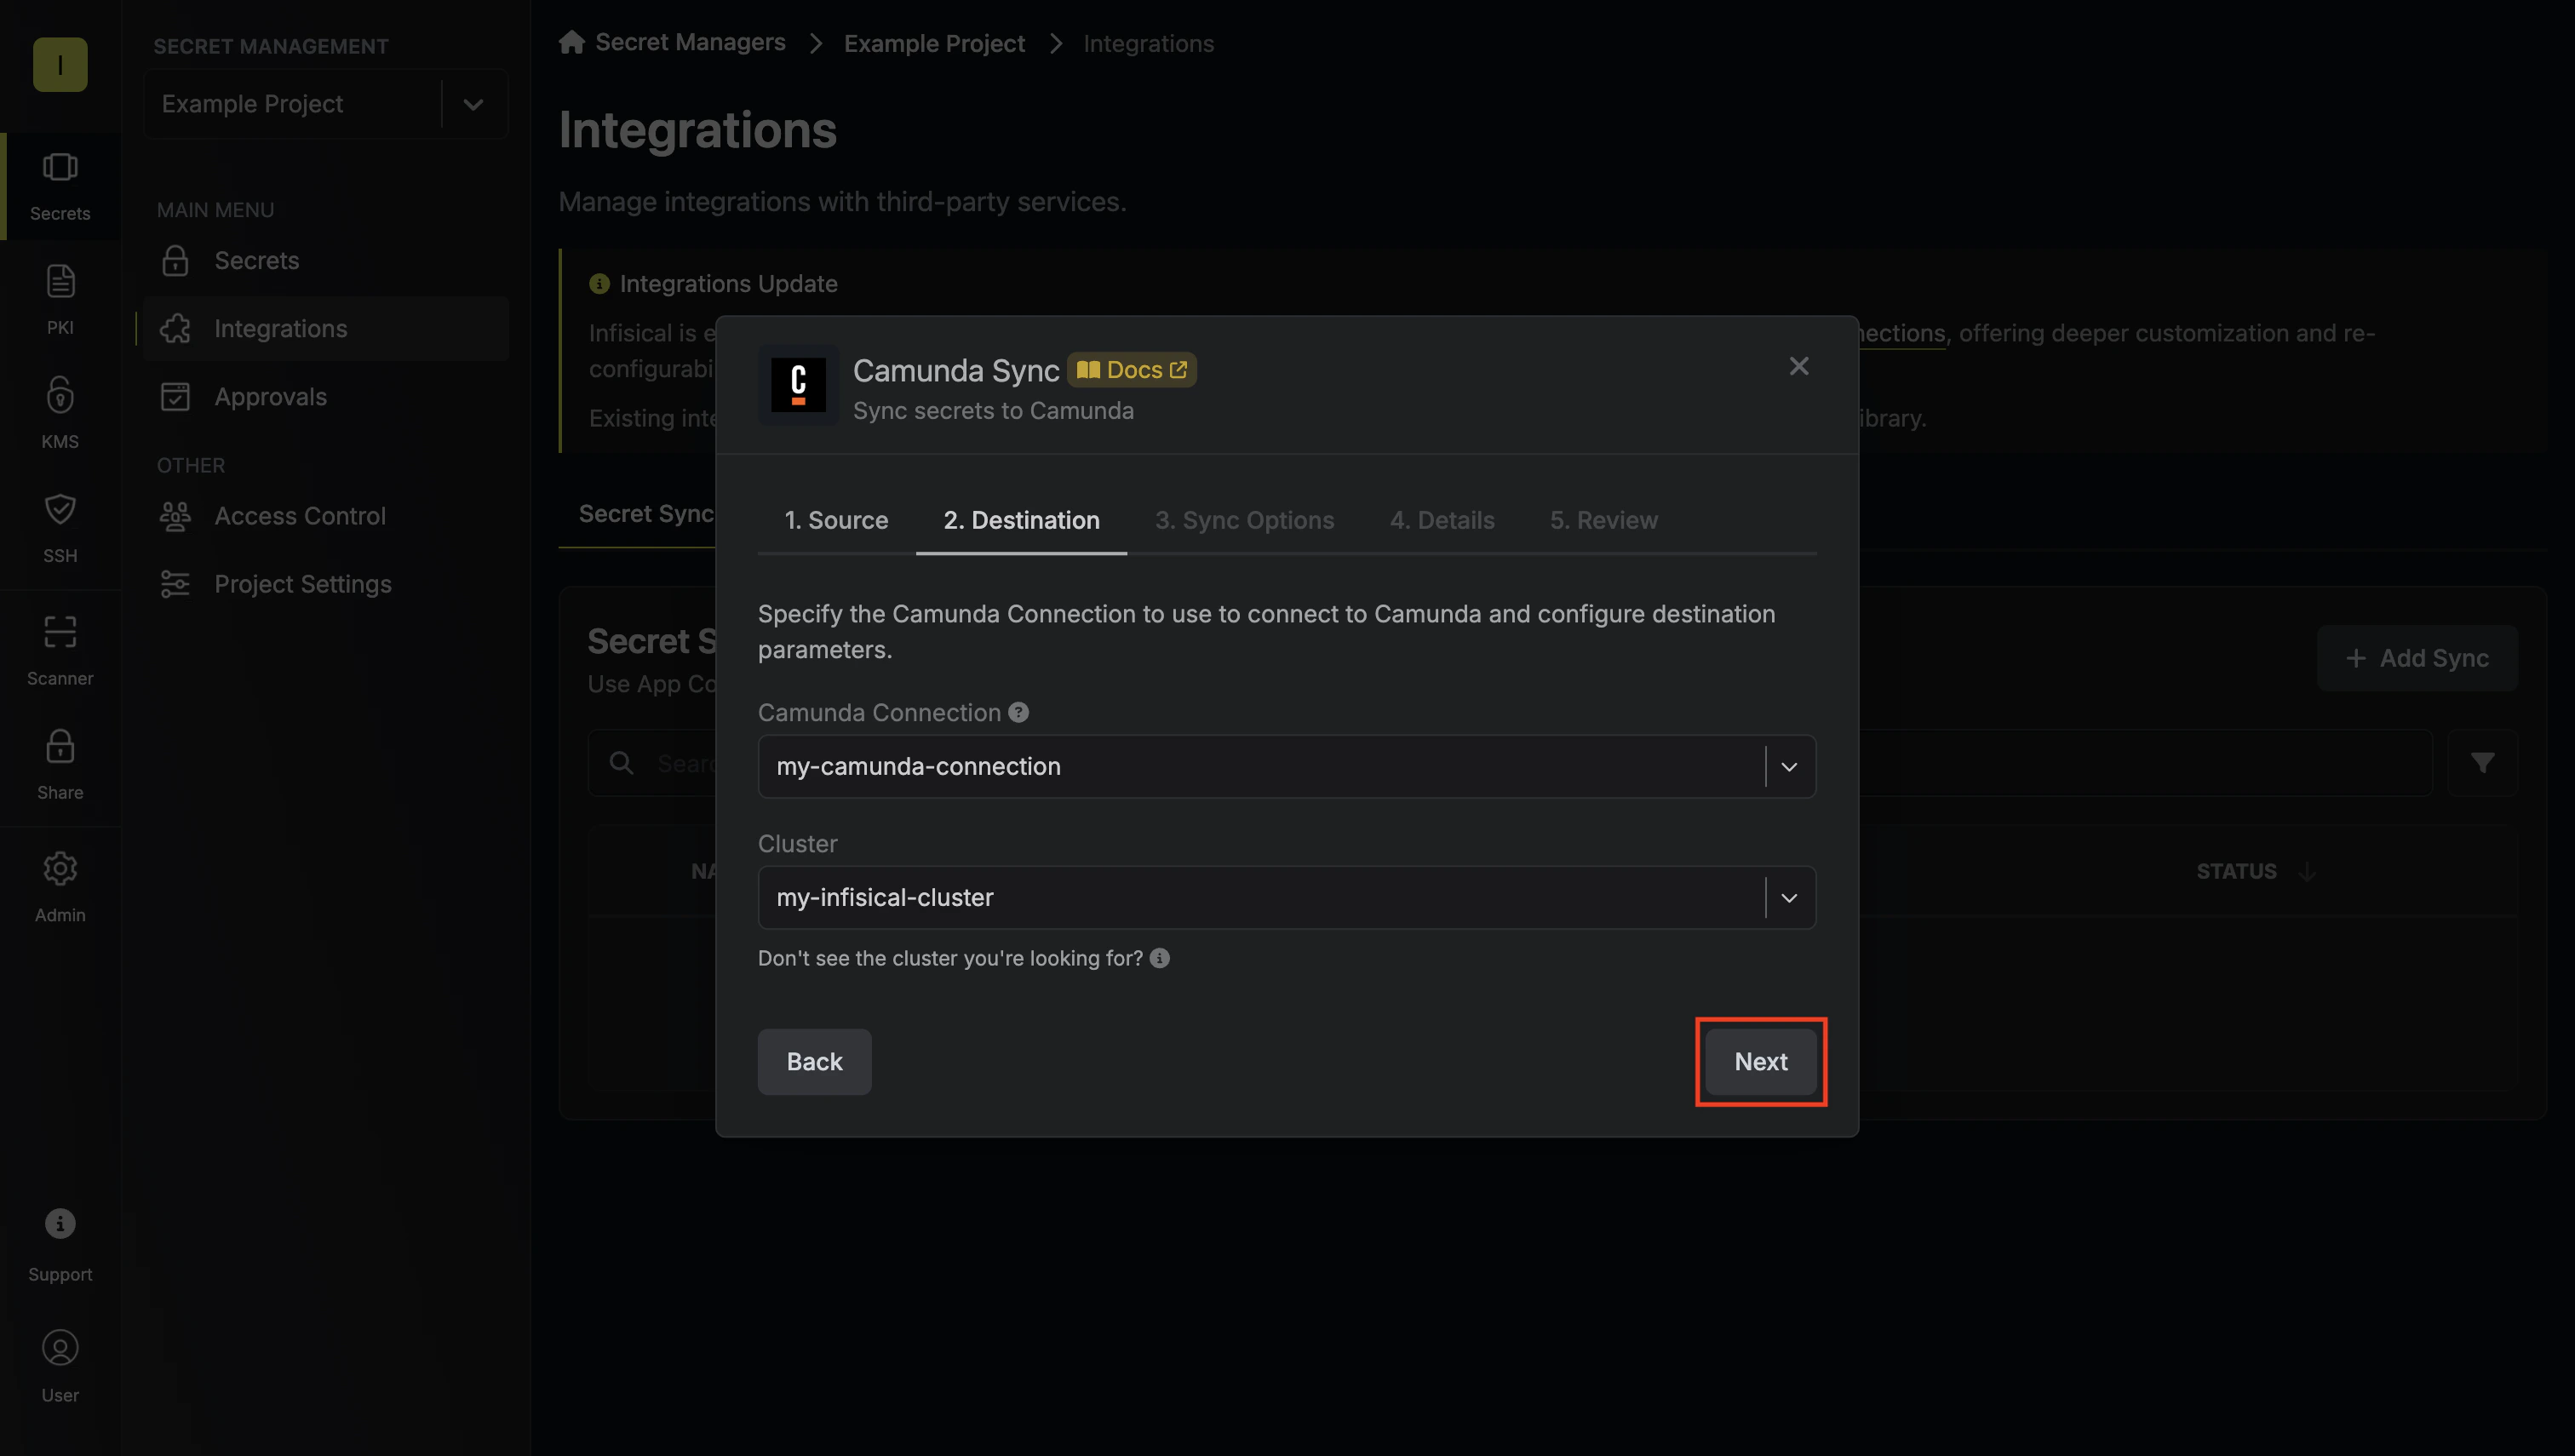Click the organization avatar labeled I
This screenshot has width=2575, height=1456.
point(60,64)
